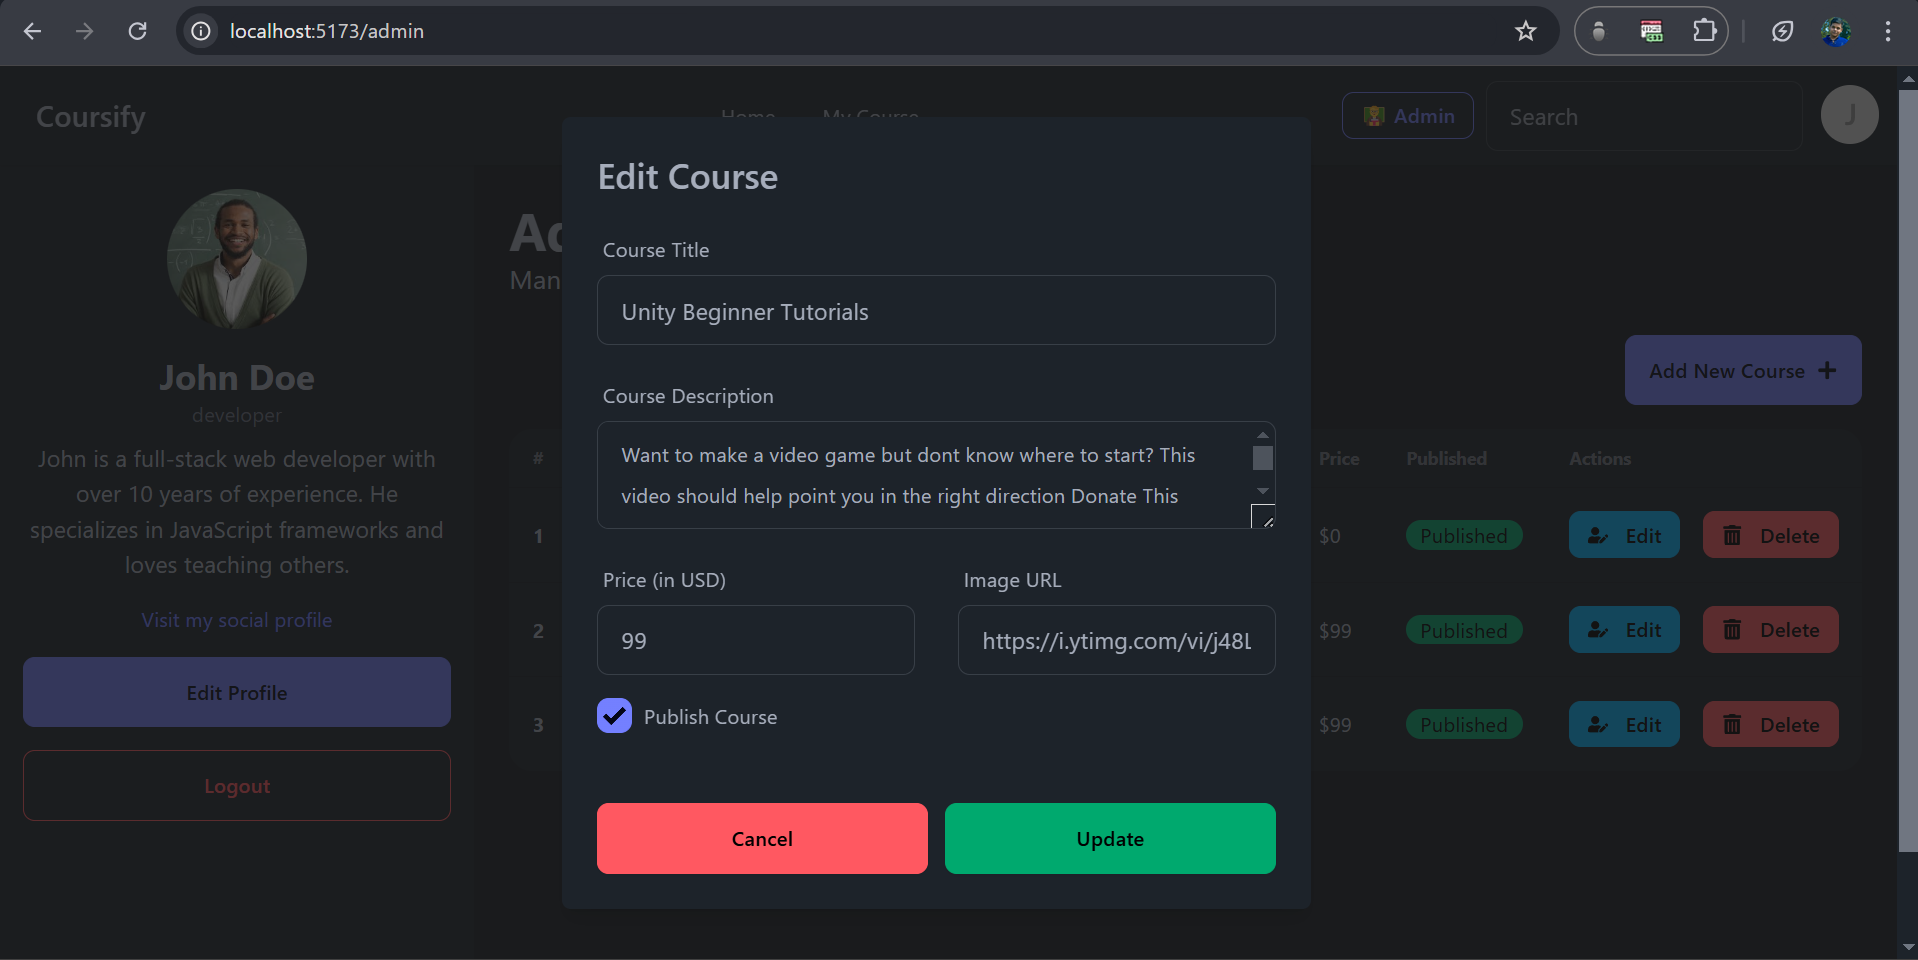The width and height of the screenshot is (1918, 960).
Task: Click the Edit Course dialog heading
Action: click(x=688, y=177)
